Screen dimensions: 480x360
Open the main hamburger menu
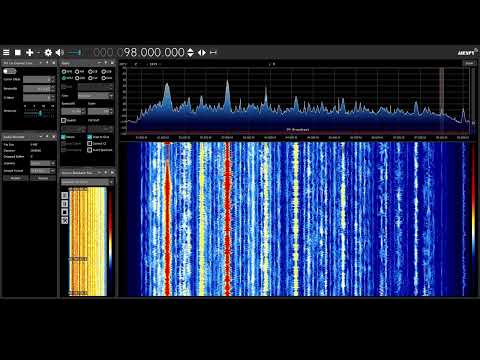(6, 53)
